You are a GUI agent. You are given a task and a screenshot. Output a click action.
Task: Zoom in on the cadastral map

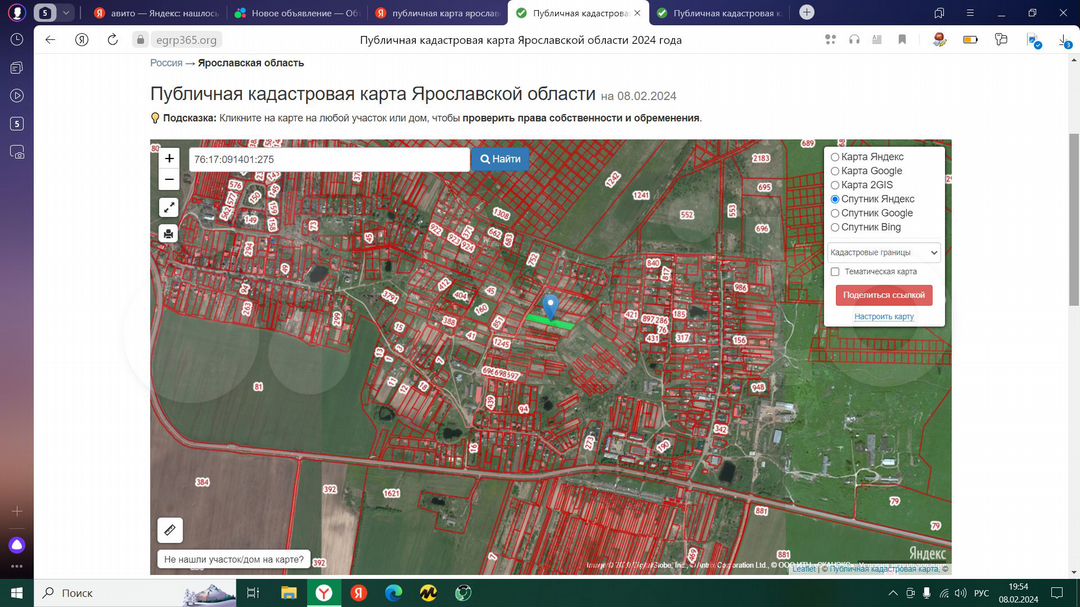click(x=169, y=158)
